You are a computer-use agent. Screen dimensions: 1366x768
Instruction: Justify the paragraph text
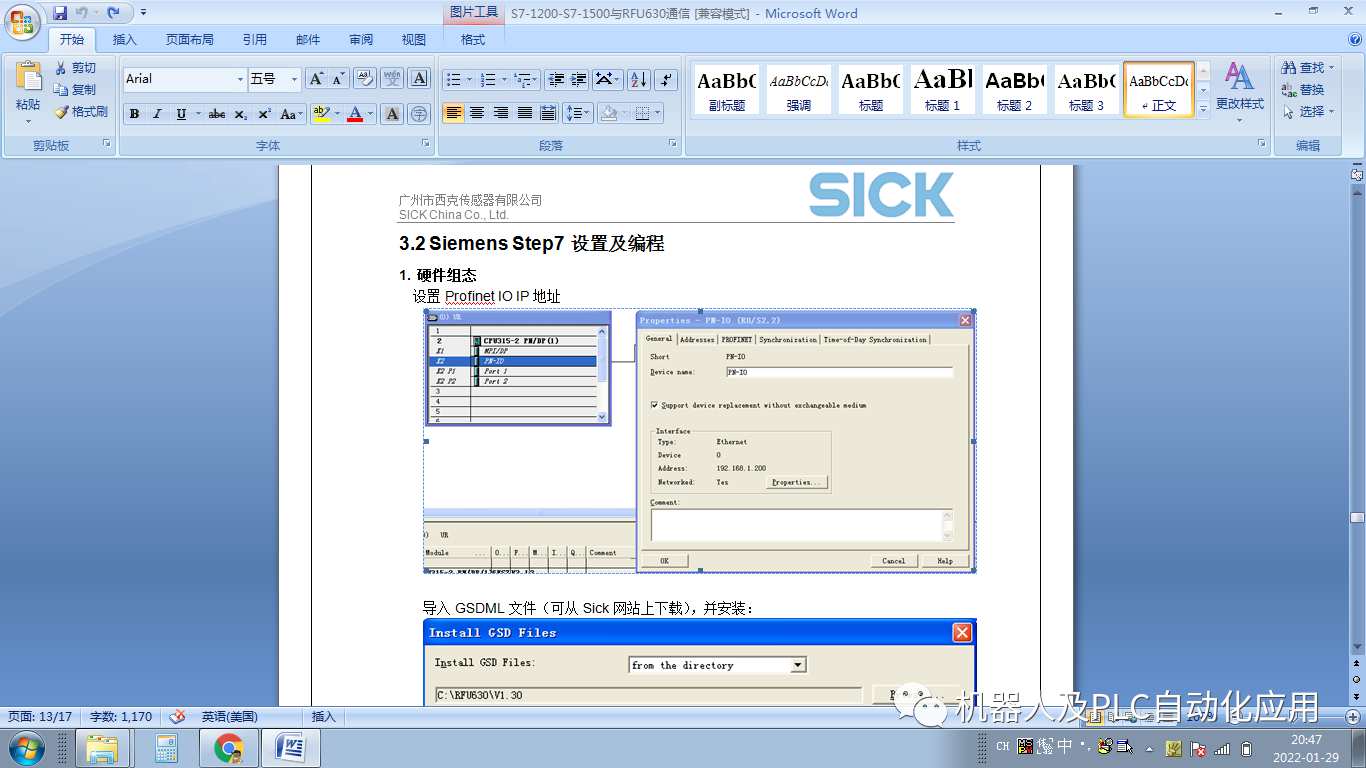click(524, 113)
